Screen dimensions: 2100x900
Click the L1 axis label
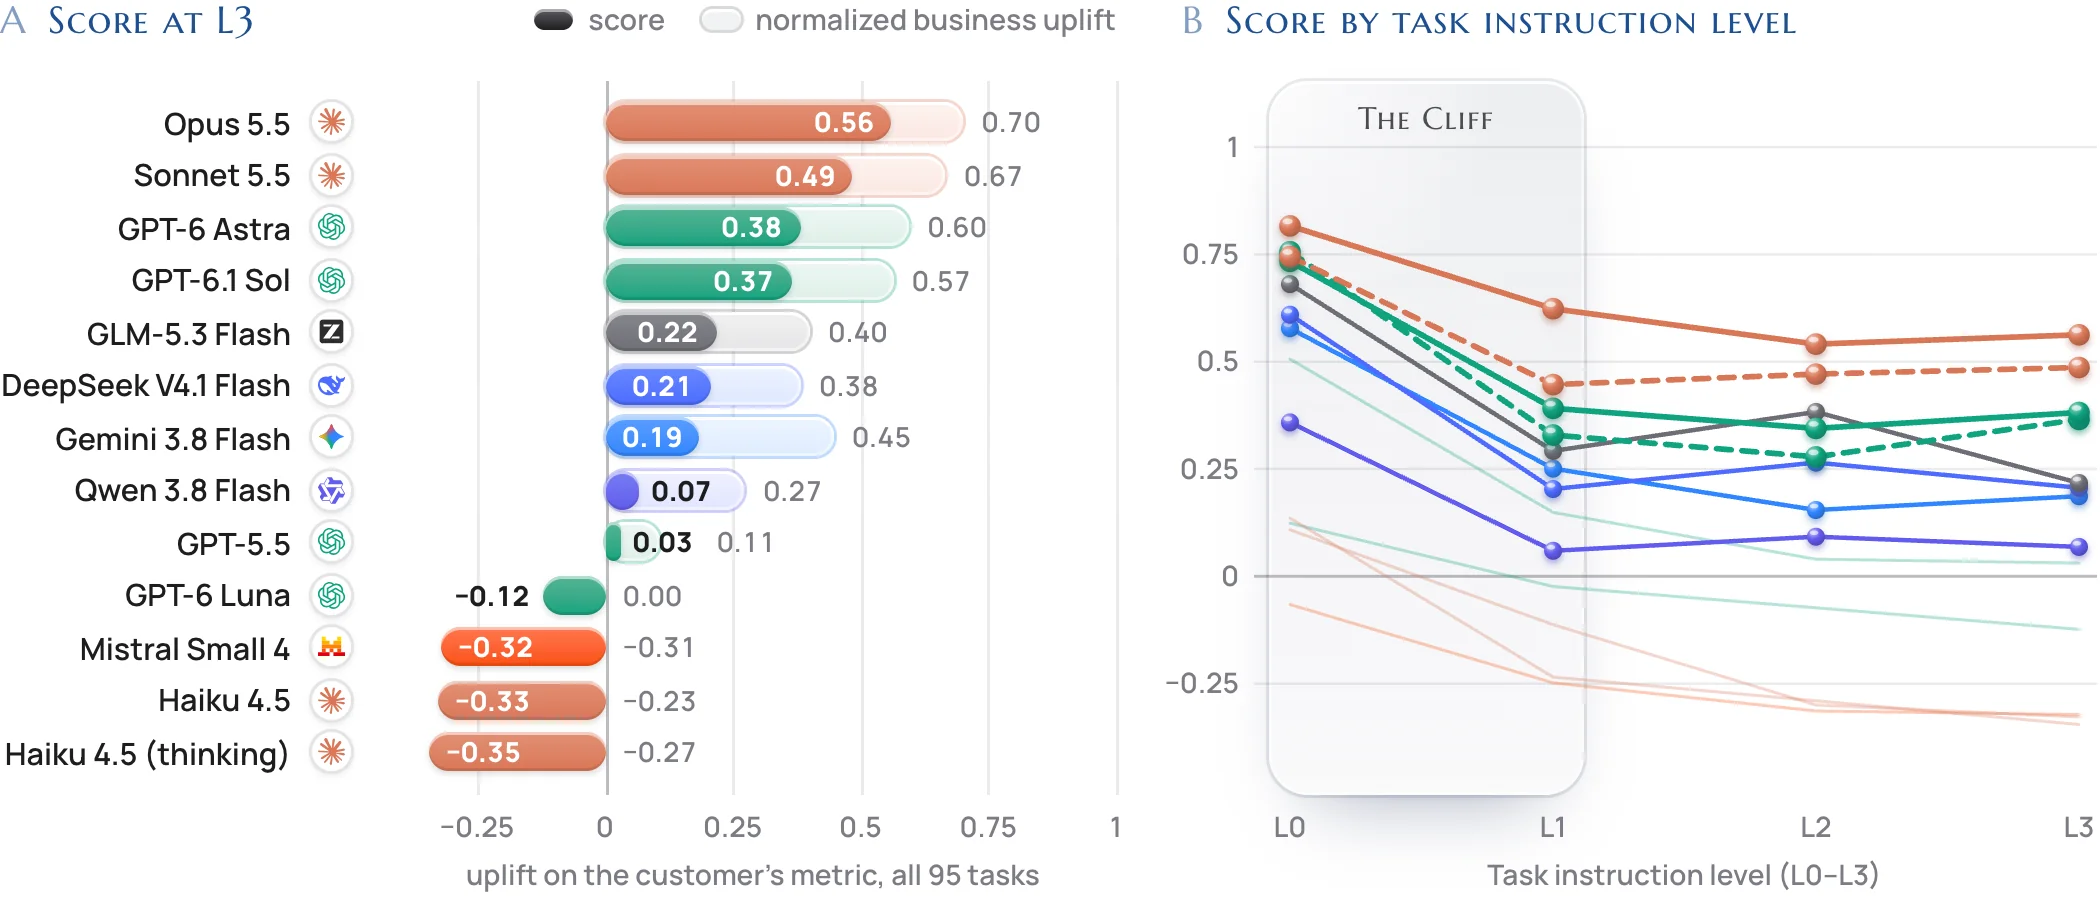(1552, 828)
